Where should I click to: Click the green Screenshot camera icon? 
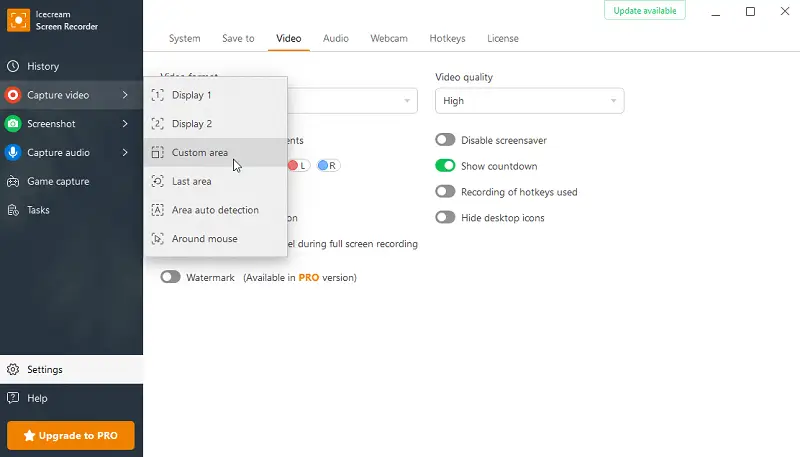pyautogui.click(x=13, y=123)
